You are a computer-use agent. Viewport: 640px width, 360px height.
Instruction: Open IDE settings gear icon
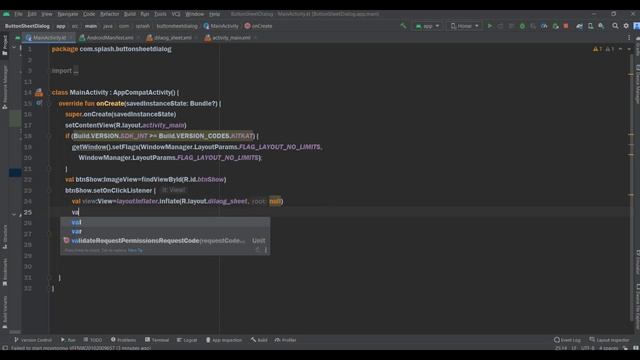point(626,26)
